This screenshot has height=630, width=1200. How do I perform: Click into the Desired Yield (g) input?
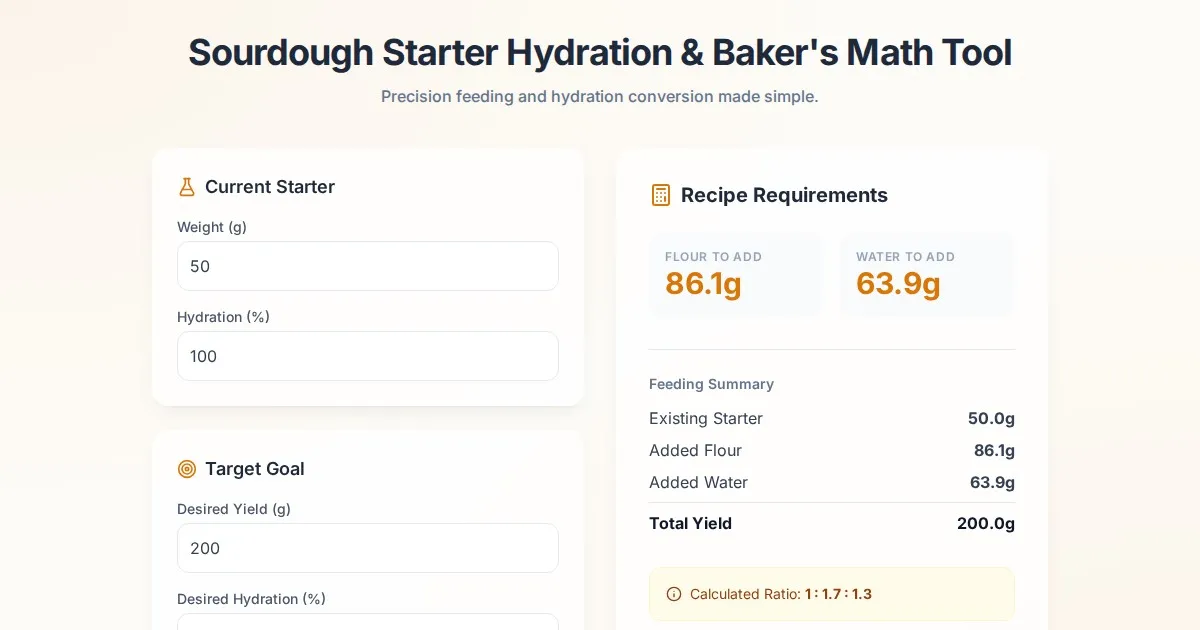367,548
